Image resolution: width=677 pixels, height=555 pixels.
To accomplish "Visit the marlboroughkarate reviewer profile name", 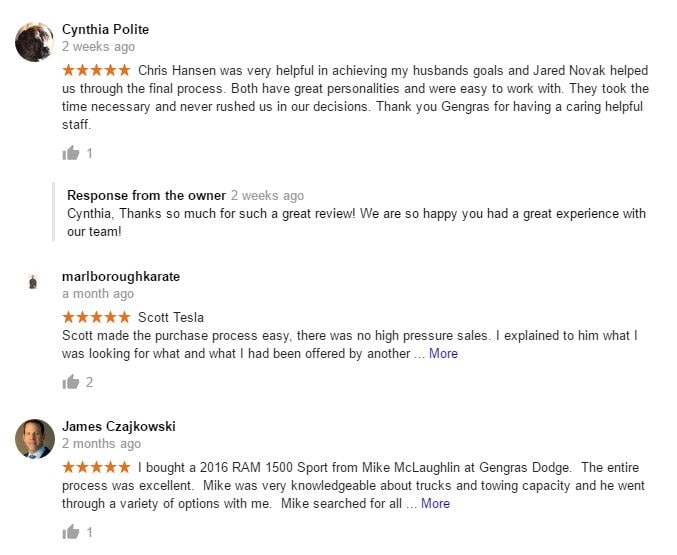I will pyautogui.click(x=121, y=276).
